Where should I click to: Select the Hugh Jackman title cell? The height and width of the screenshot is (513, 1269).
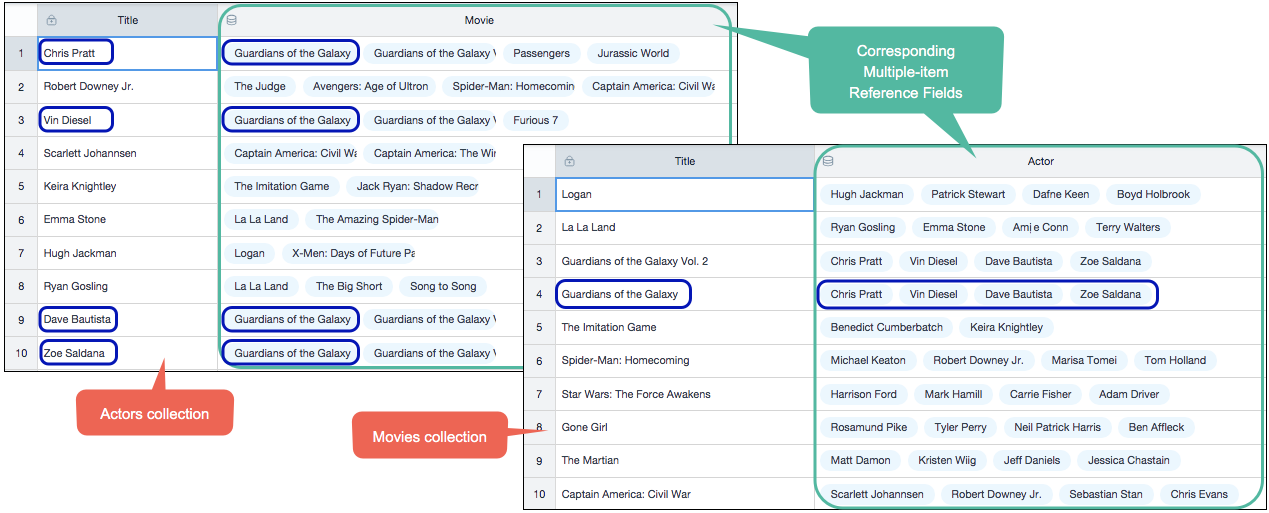(128, 253)
